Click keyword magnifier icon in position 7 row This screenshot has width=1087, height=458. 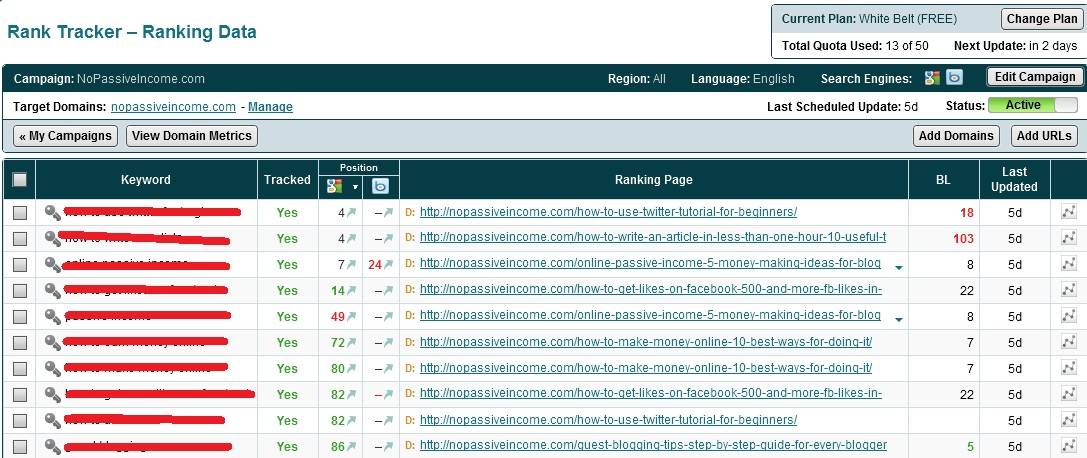tap(53, 264)
